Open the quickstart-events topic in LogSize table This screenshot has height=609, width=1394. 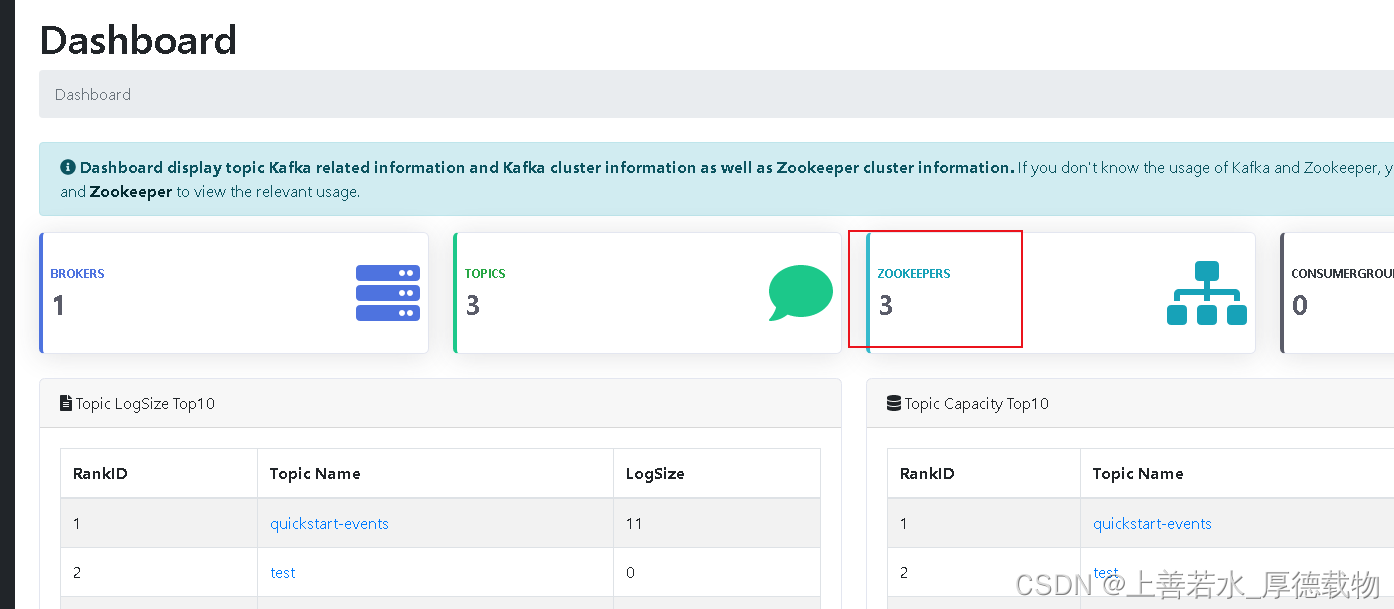(x=329, y=524)
